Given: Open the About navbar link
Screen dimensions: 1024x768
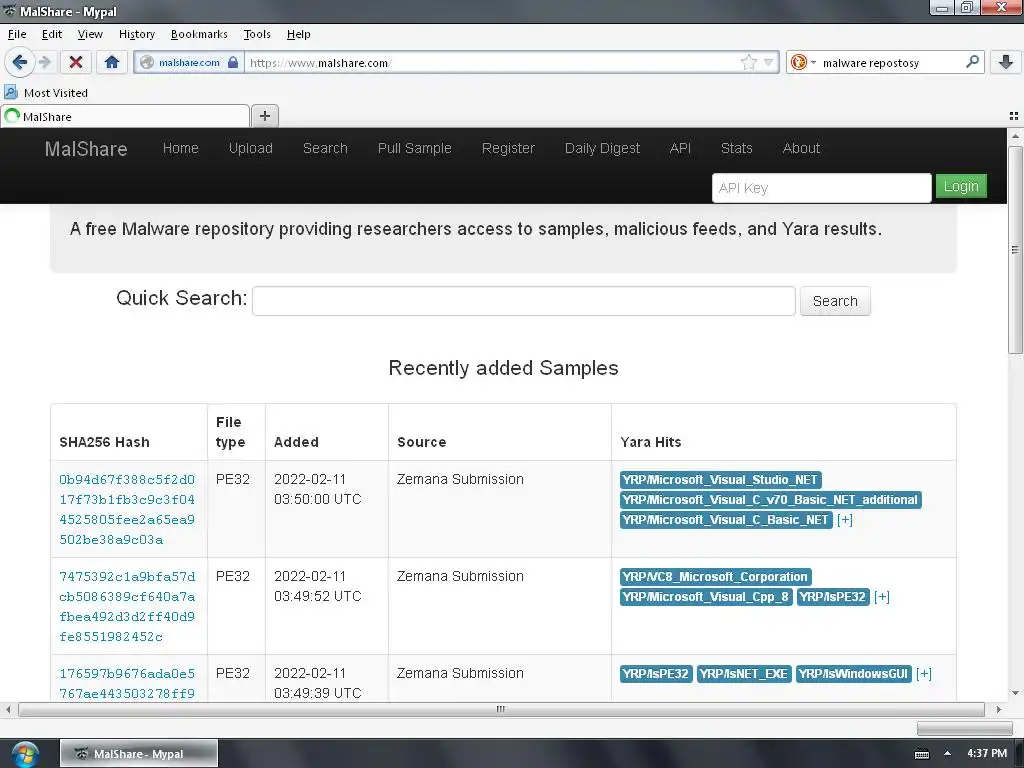Looking at the screenshot, I should click(x=801, y=148).
